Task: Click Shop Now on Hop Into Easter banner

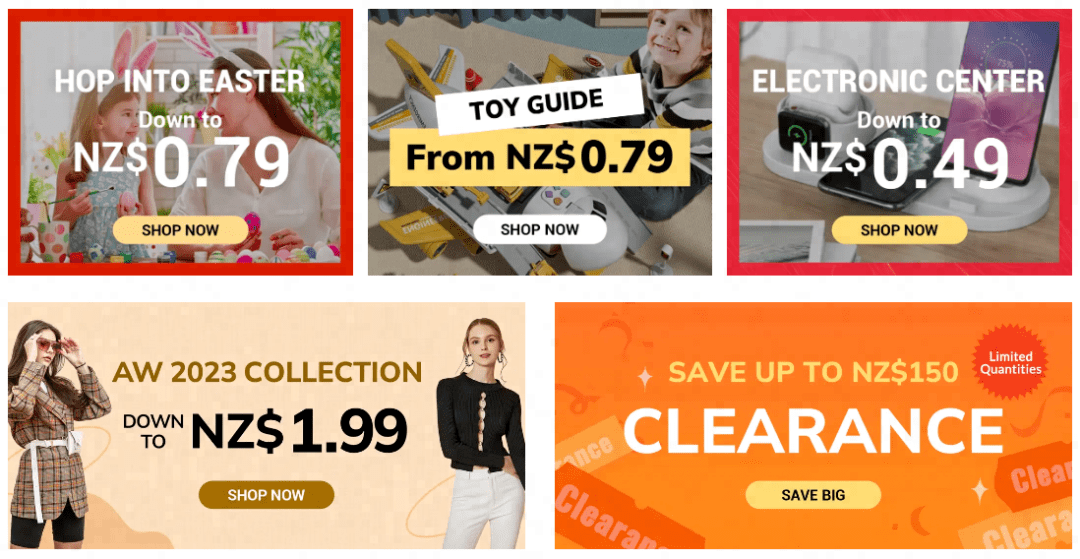Action: pos(180,230)
